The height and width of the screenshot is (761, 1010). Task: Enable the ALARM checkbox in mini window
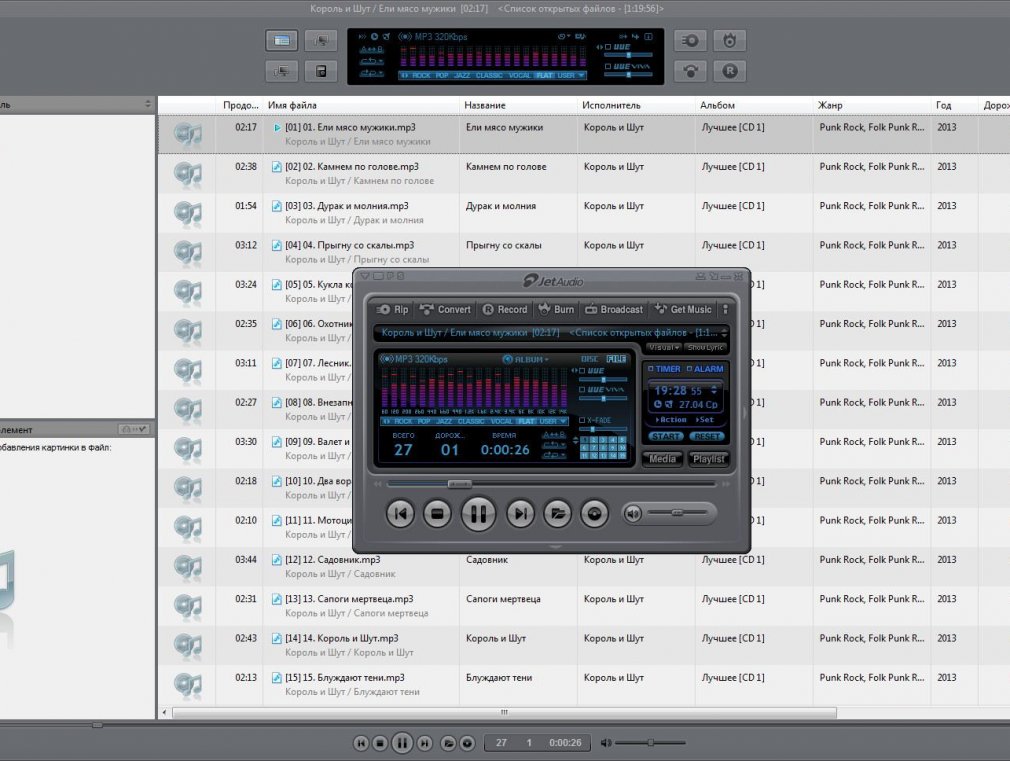coord(689,369)
